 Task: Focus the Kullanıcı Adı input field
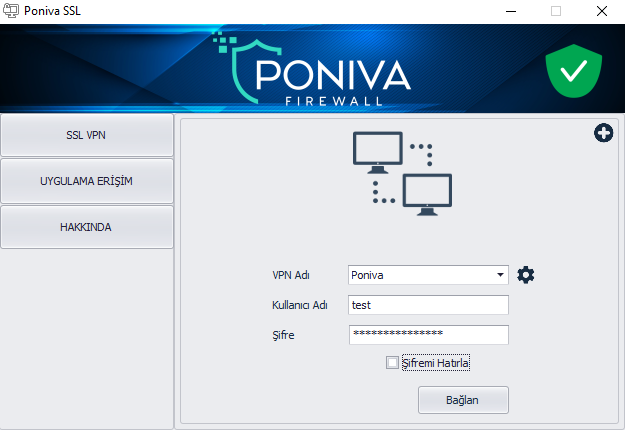click(428, 305)
